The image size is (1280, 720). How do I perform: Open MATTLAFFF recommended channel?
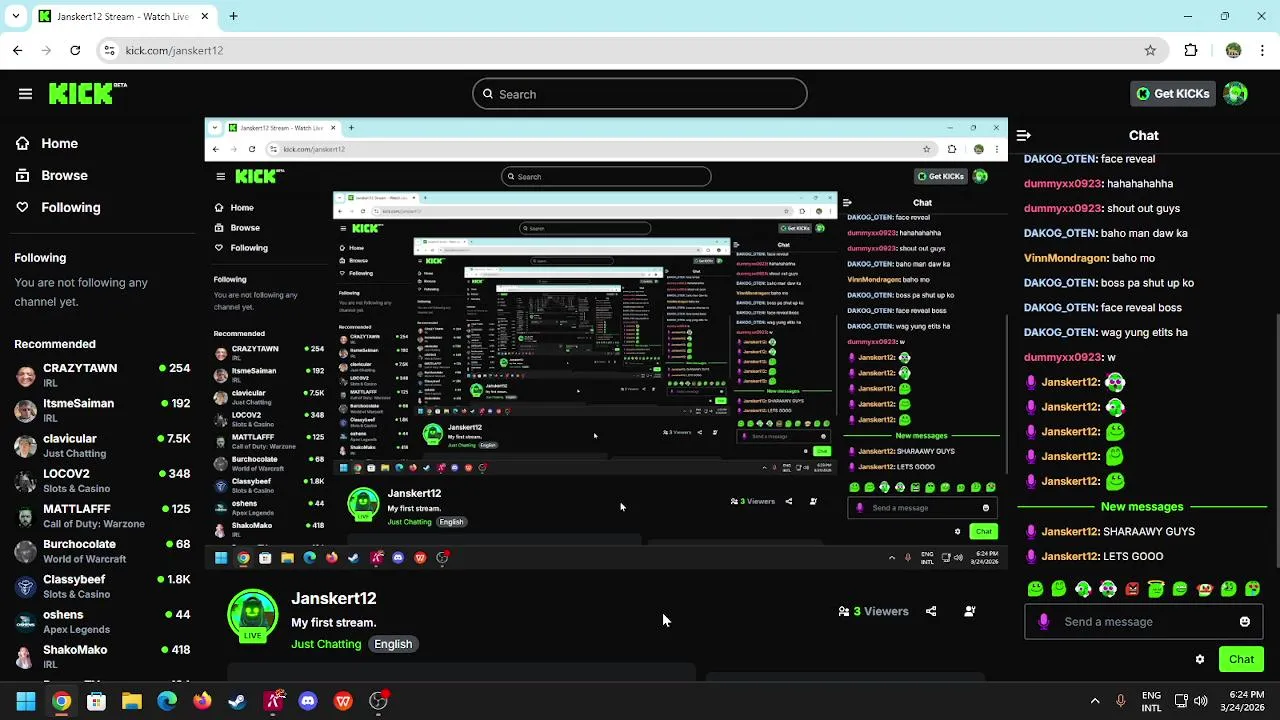(x=102, y=516)
